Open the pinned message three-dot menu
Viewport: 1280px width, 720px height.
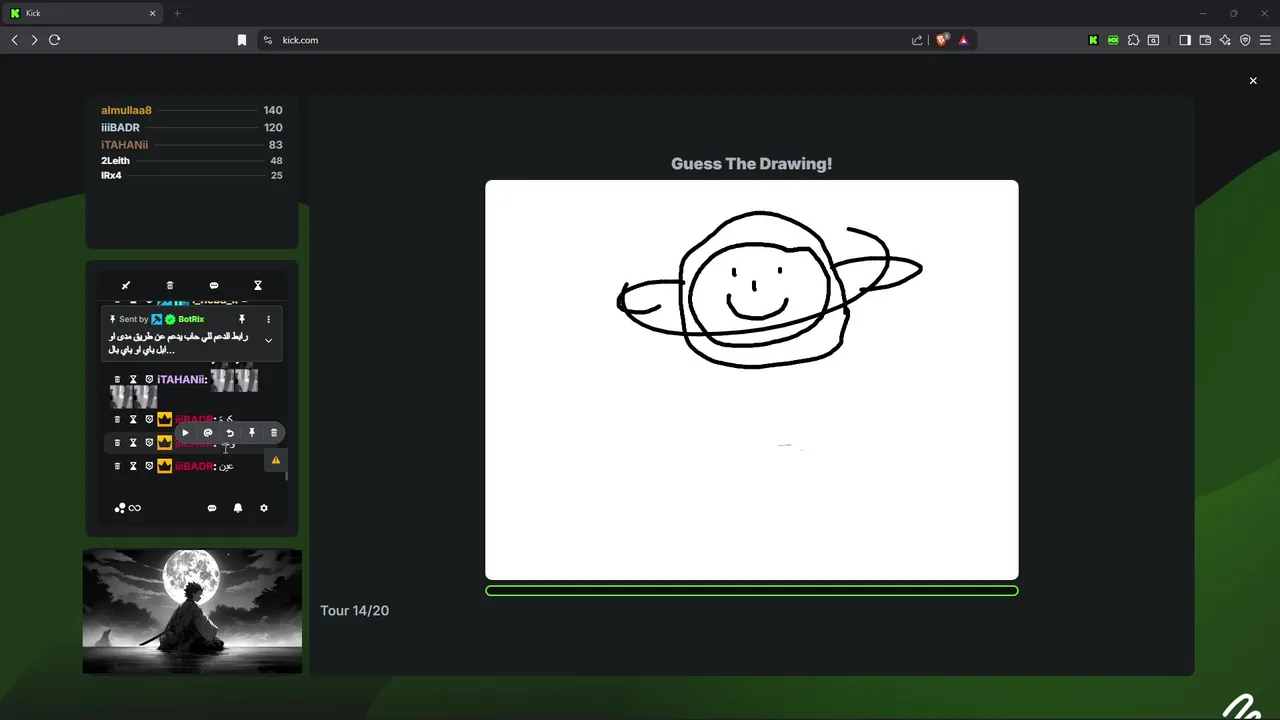click(268, 319)
